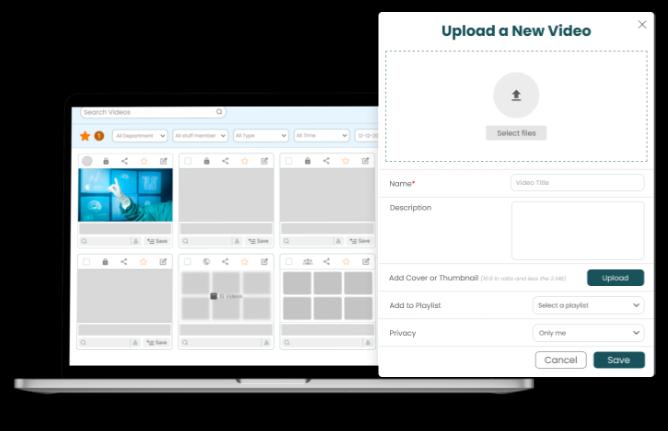This screenshot has height=431, width=668.
Task: Click the orange star favorites filter icon
Action: point(85,135)
